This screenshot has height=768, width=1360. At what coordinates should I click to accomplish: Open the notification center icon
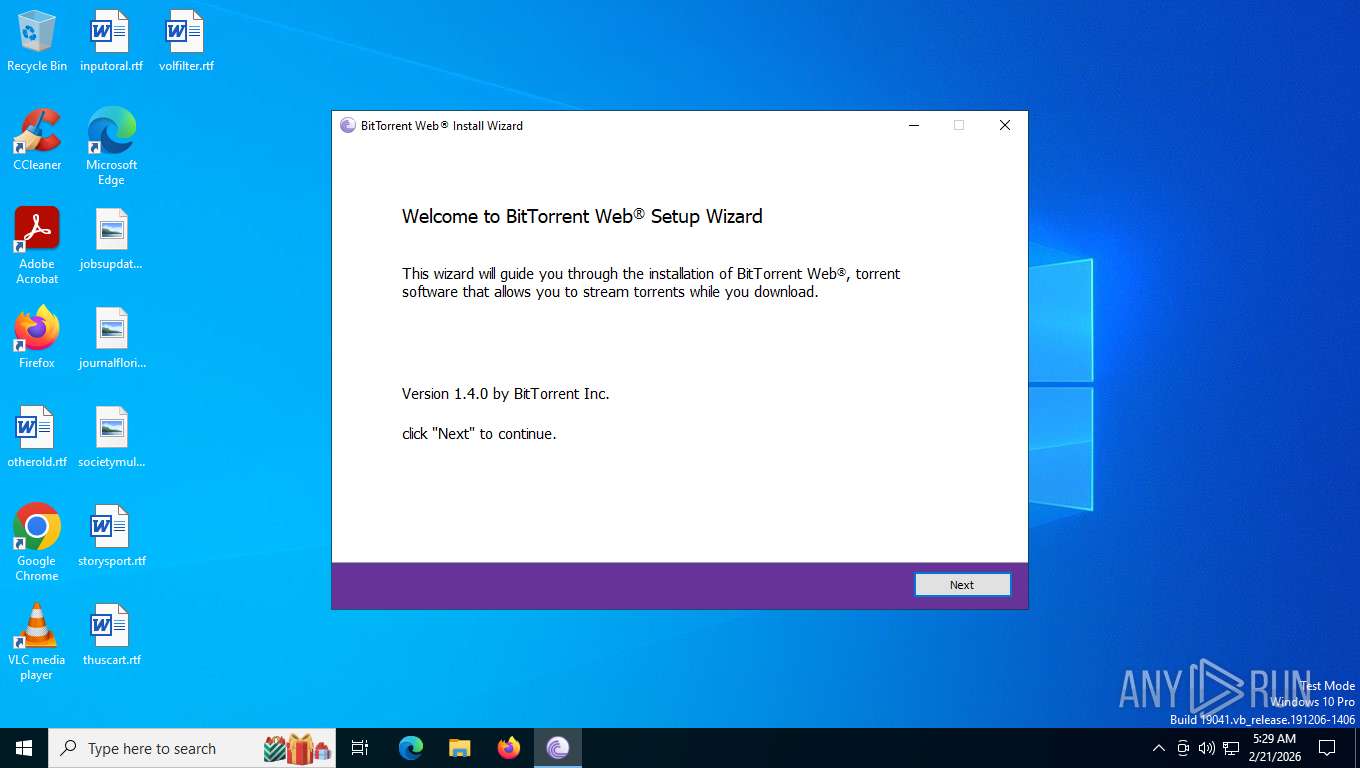(x=1327, y=748)
